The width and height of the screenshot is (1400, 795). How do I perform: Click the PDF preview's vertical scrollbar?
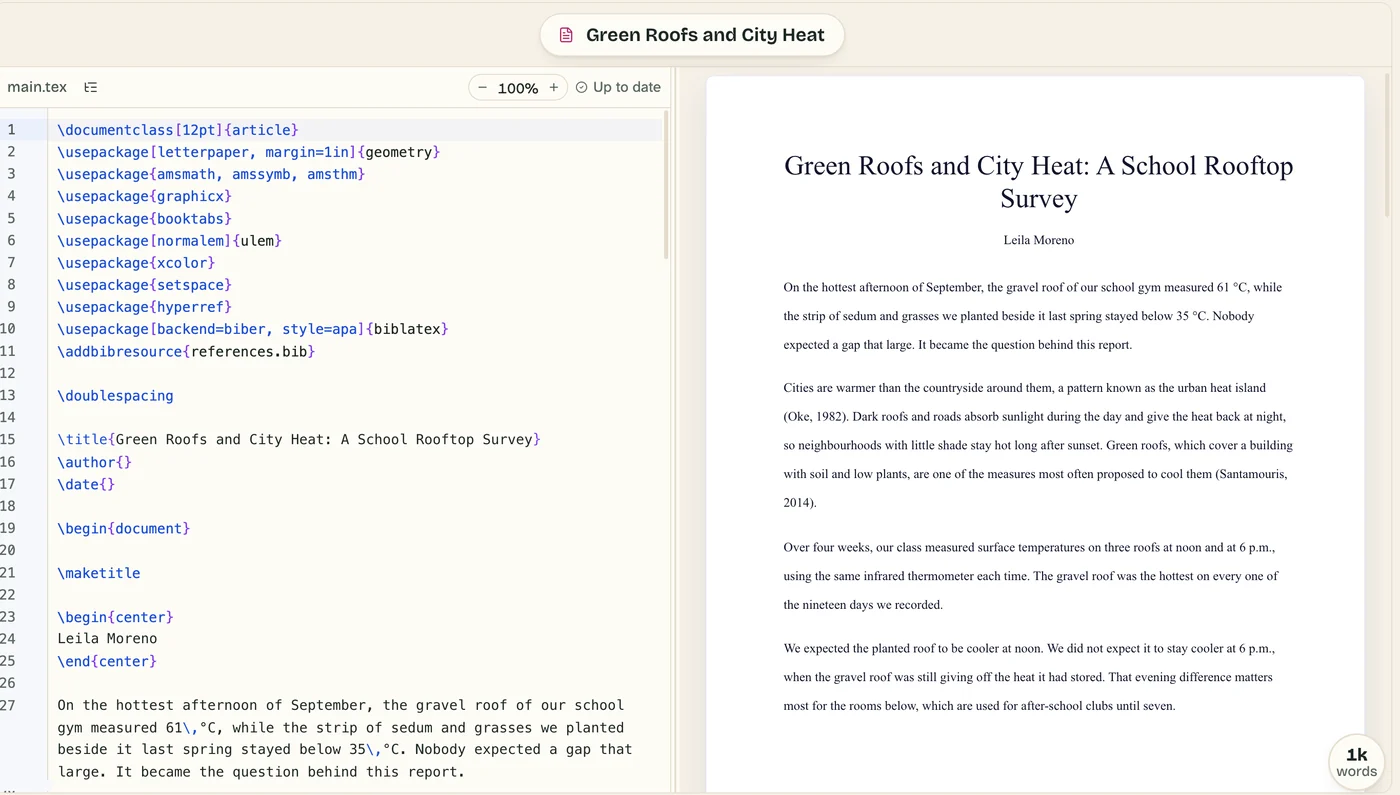[1387, 147]
